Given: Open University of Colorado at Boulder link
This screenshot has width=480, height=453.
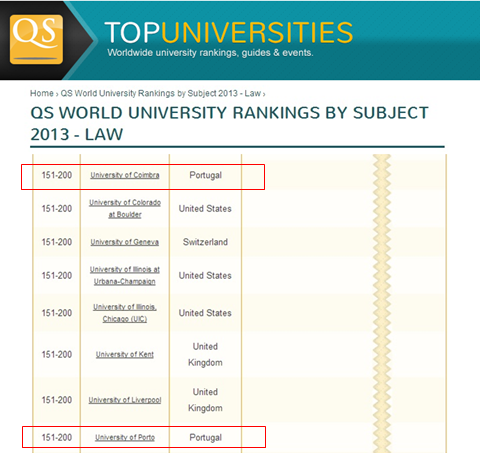Looking at the screenshot, I should point(125,208).
